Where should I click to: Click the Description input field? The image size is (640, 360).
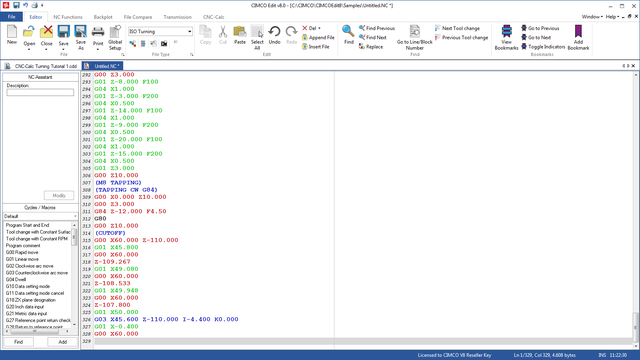40,93
